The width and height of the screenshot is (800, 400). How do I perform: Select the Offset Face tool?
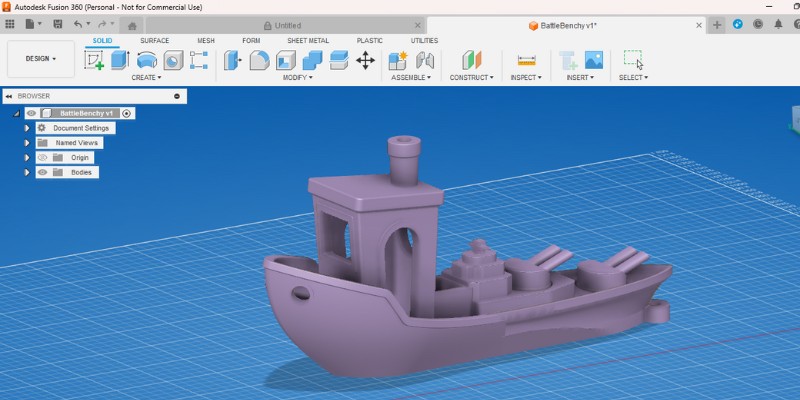(x=339, y=60)
